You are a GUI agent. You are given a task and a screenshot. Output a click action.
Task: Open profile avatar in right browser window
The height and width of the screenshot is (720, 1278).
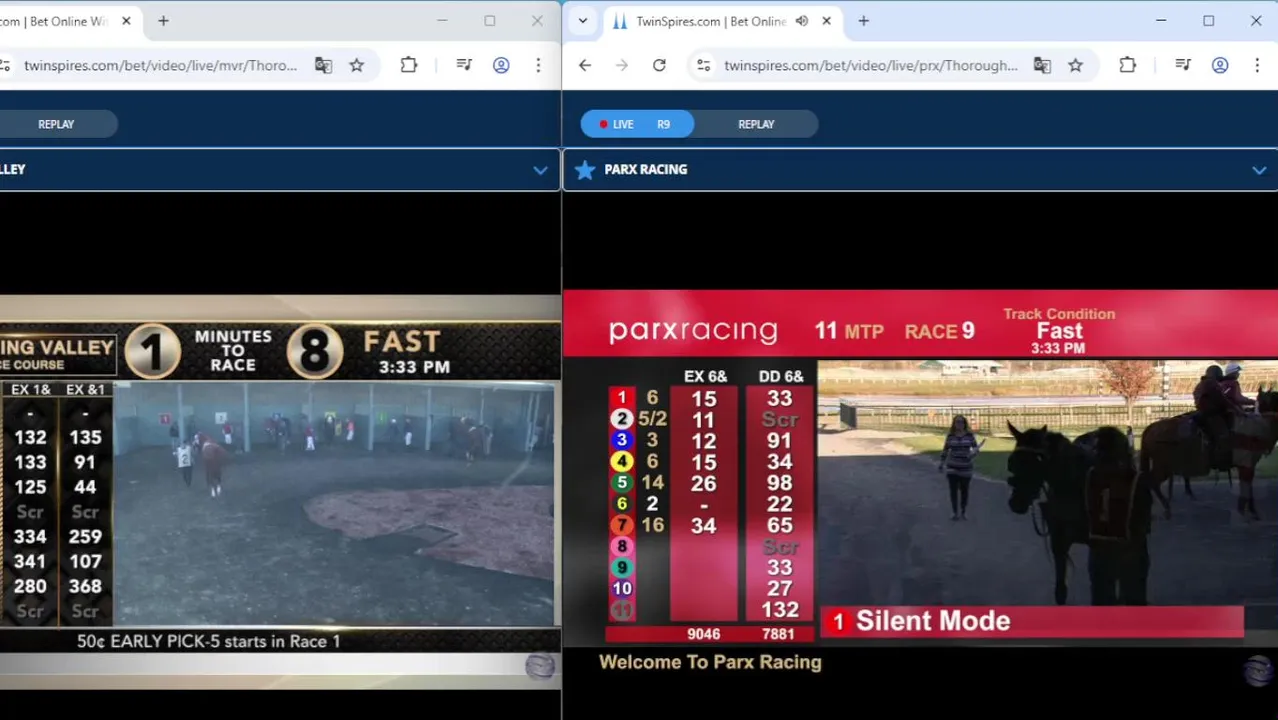pos(1220,65)
